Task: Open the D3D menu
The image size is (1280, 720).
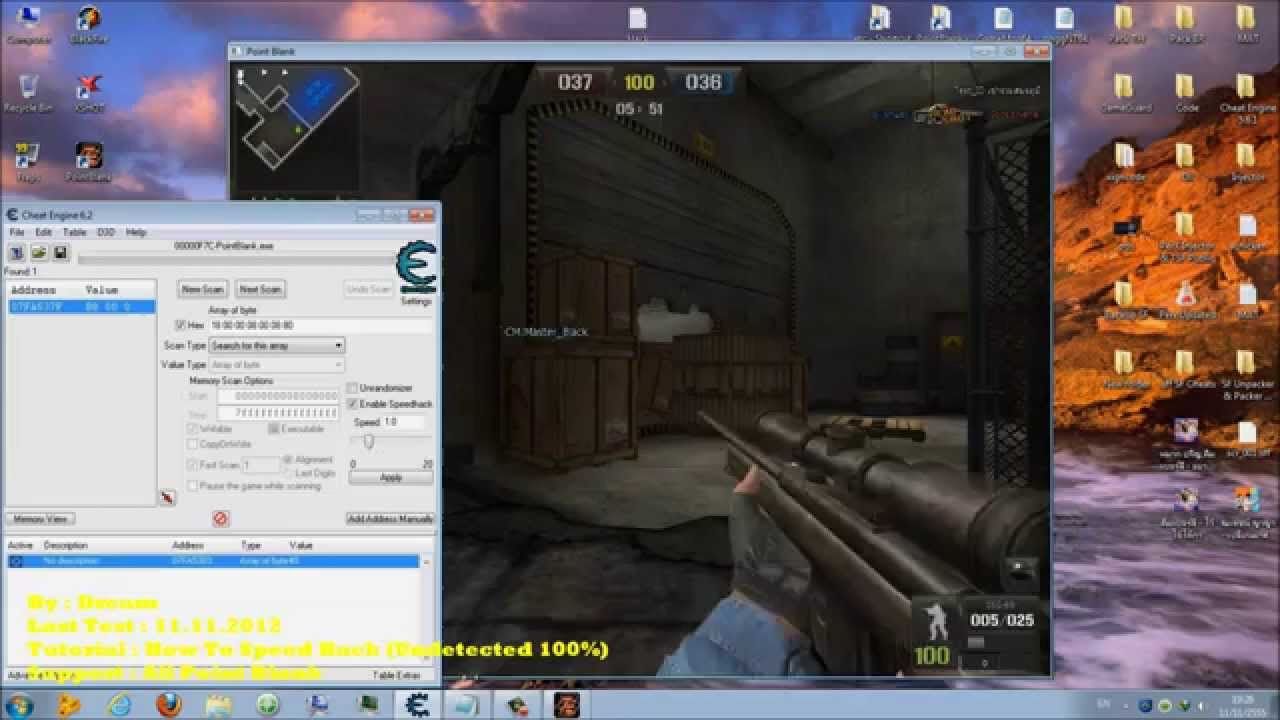Action: click(105, 232)
